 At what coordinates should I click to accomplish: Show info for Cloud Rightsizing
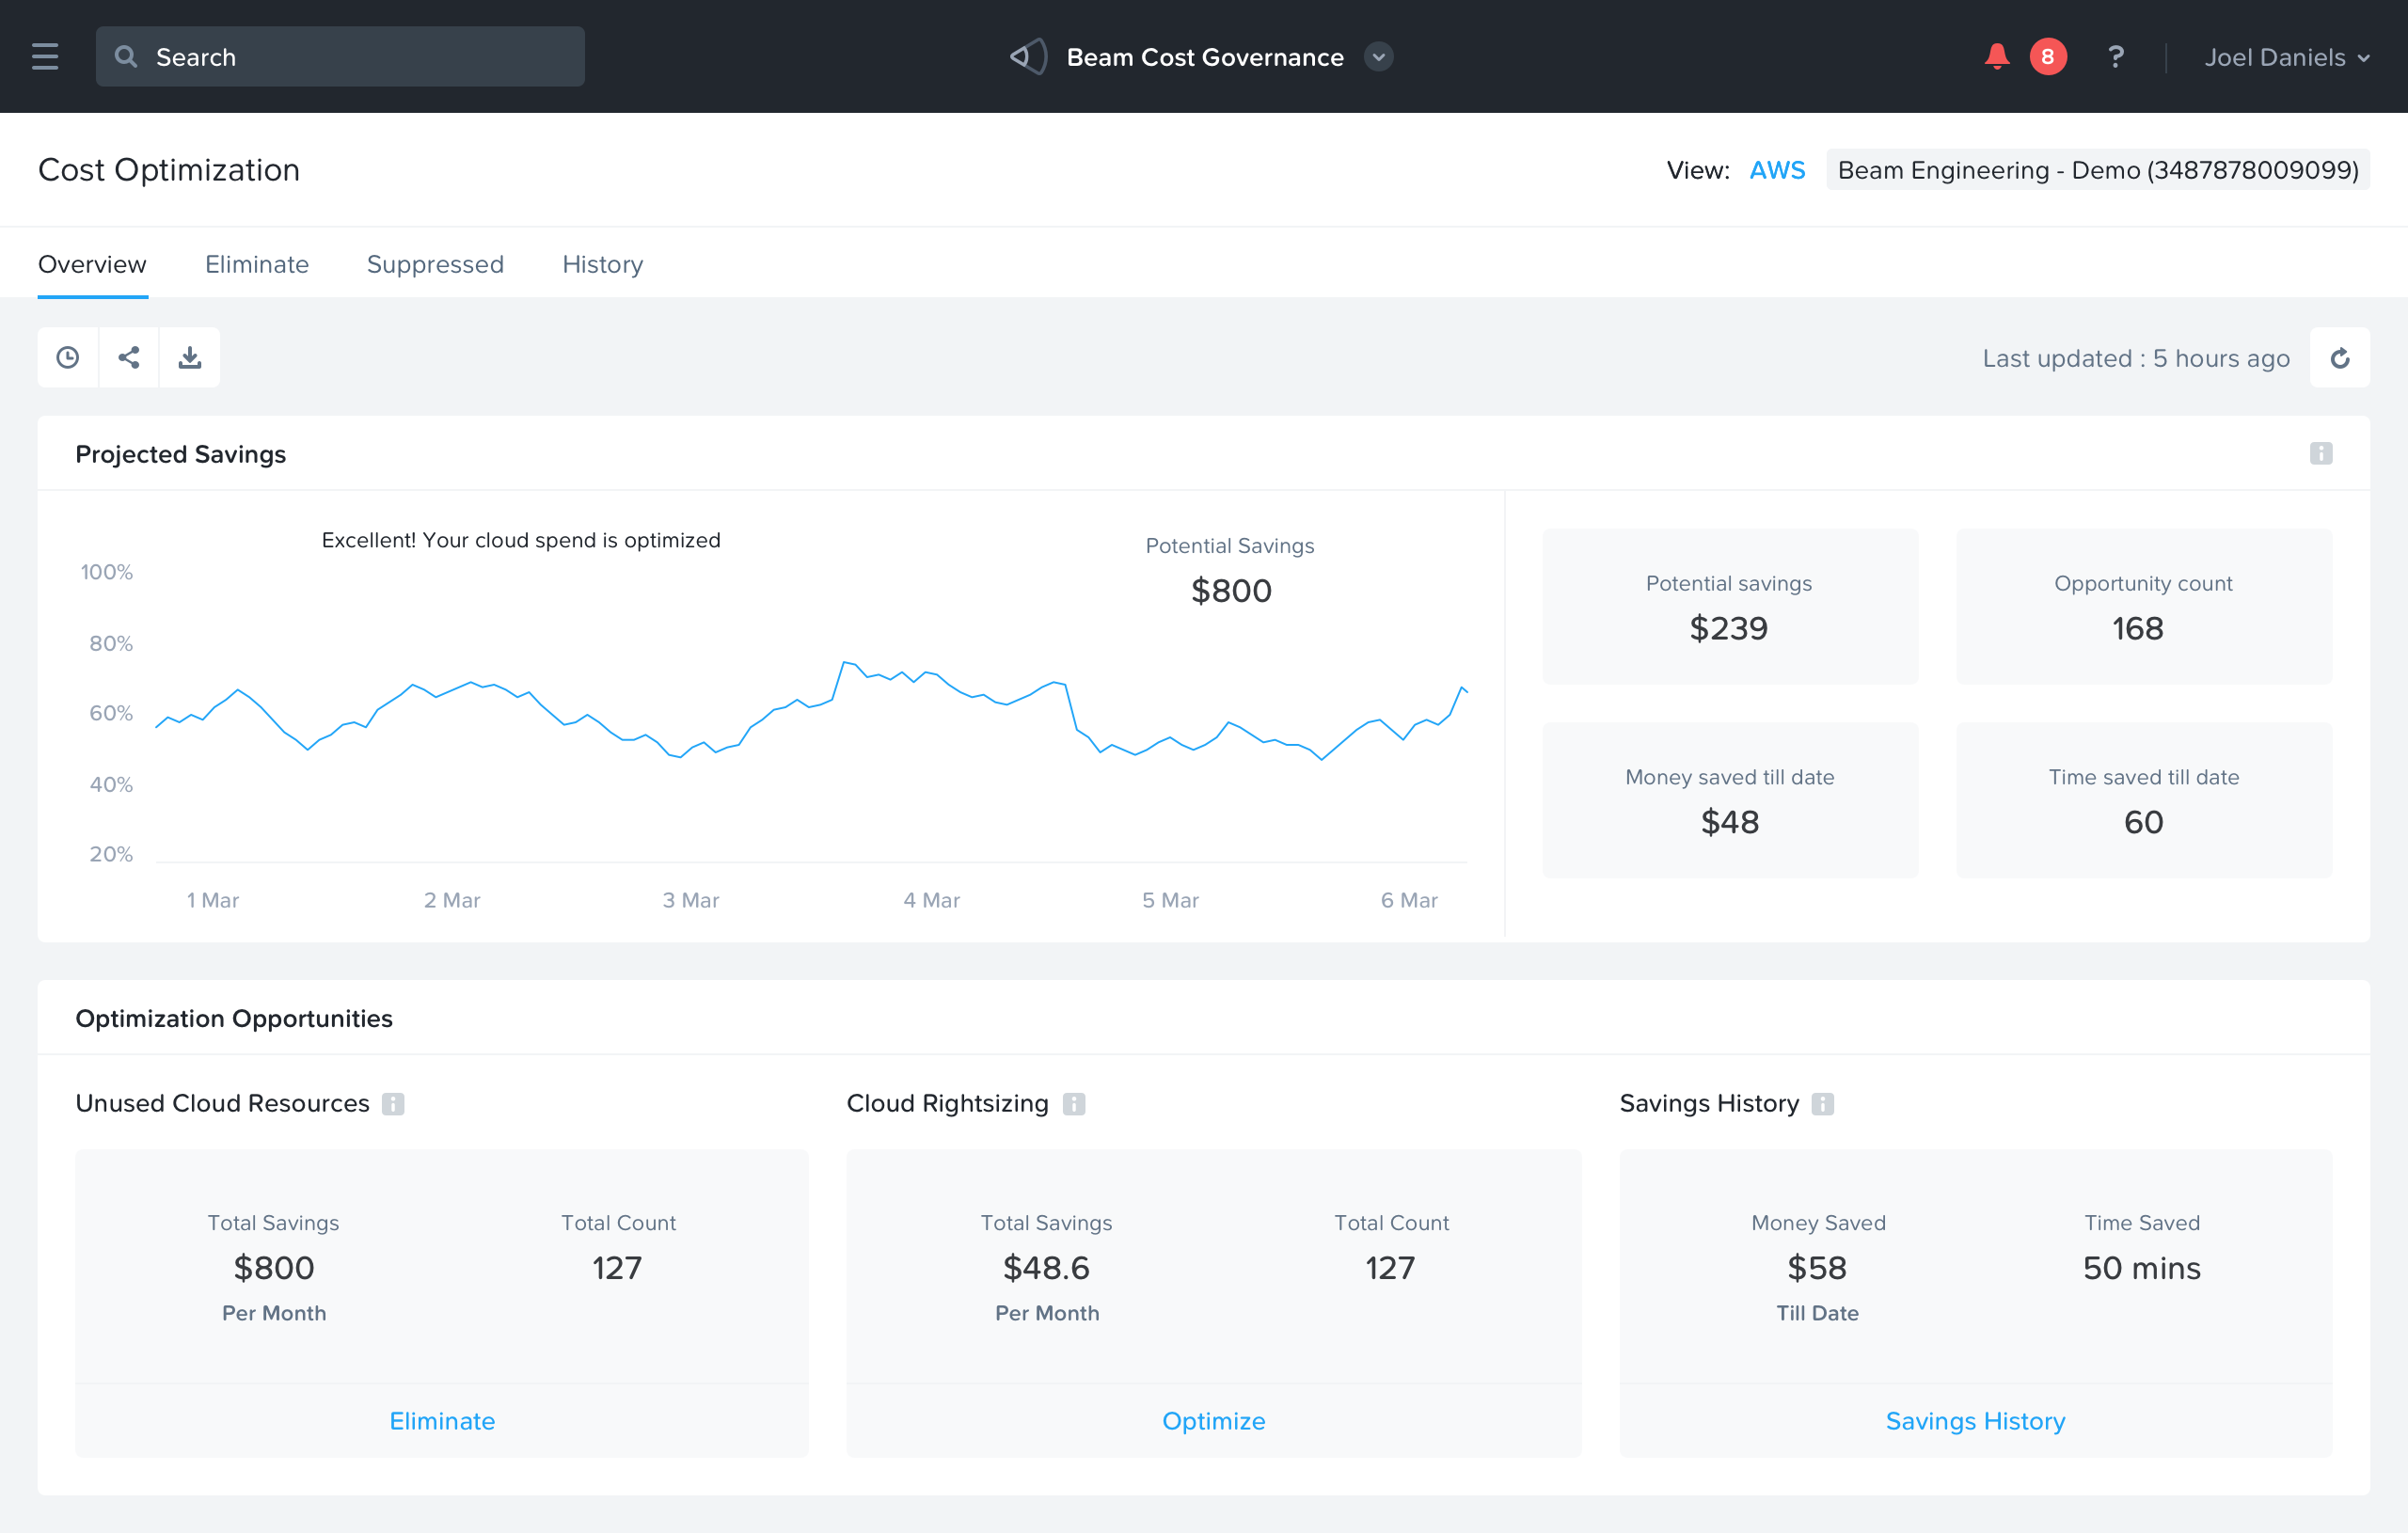[1073, 1104]
